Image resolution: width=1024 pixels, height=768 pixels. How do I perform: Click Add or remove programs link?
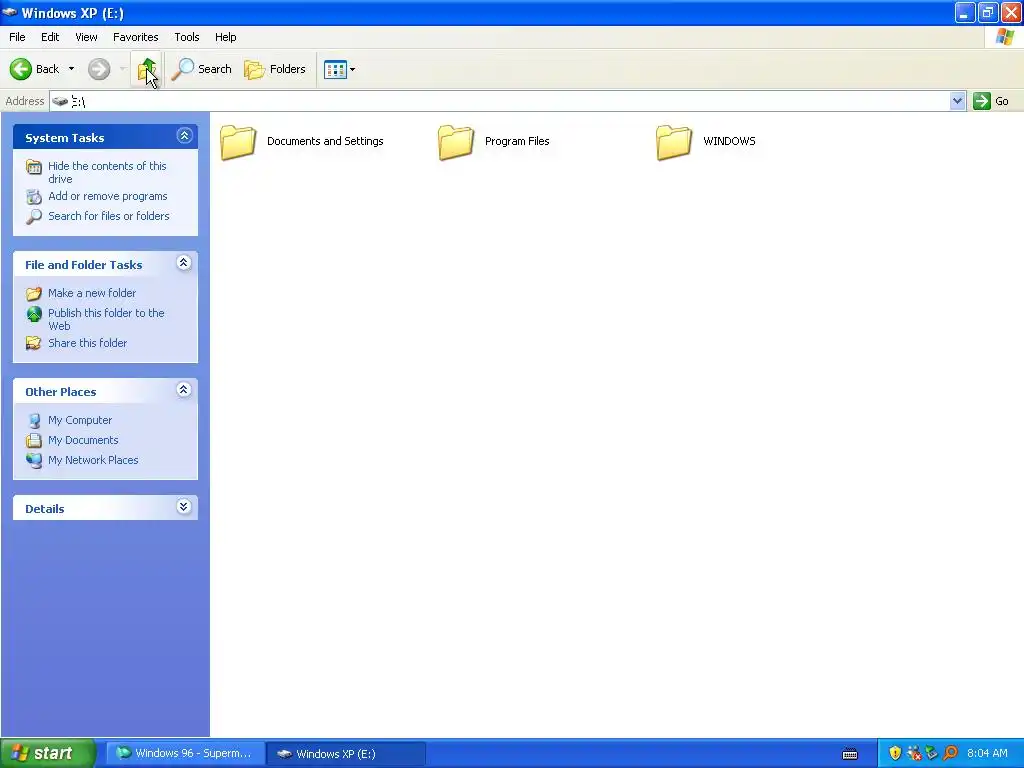(108, 196)
